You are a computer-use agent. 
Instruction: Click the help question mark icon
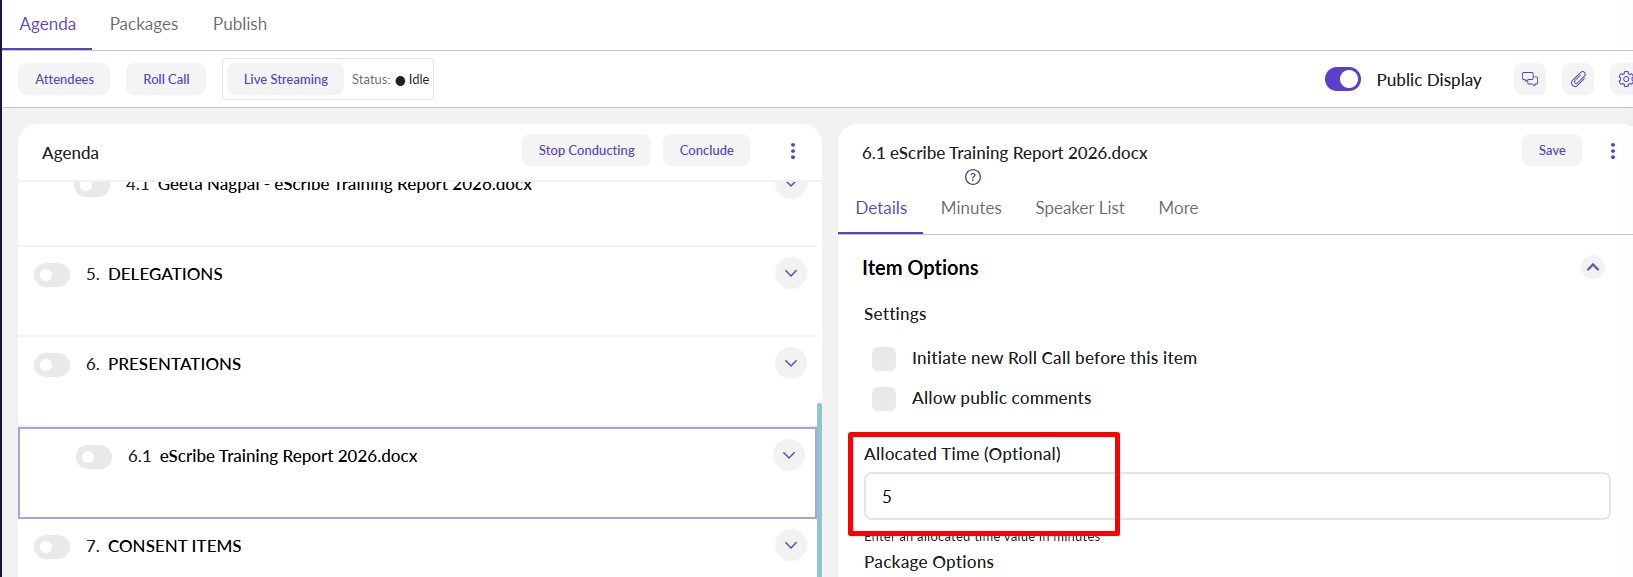(x=973, y=177)
